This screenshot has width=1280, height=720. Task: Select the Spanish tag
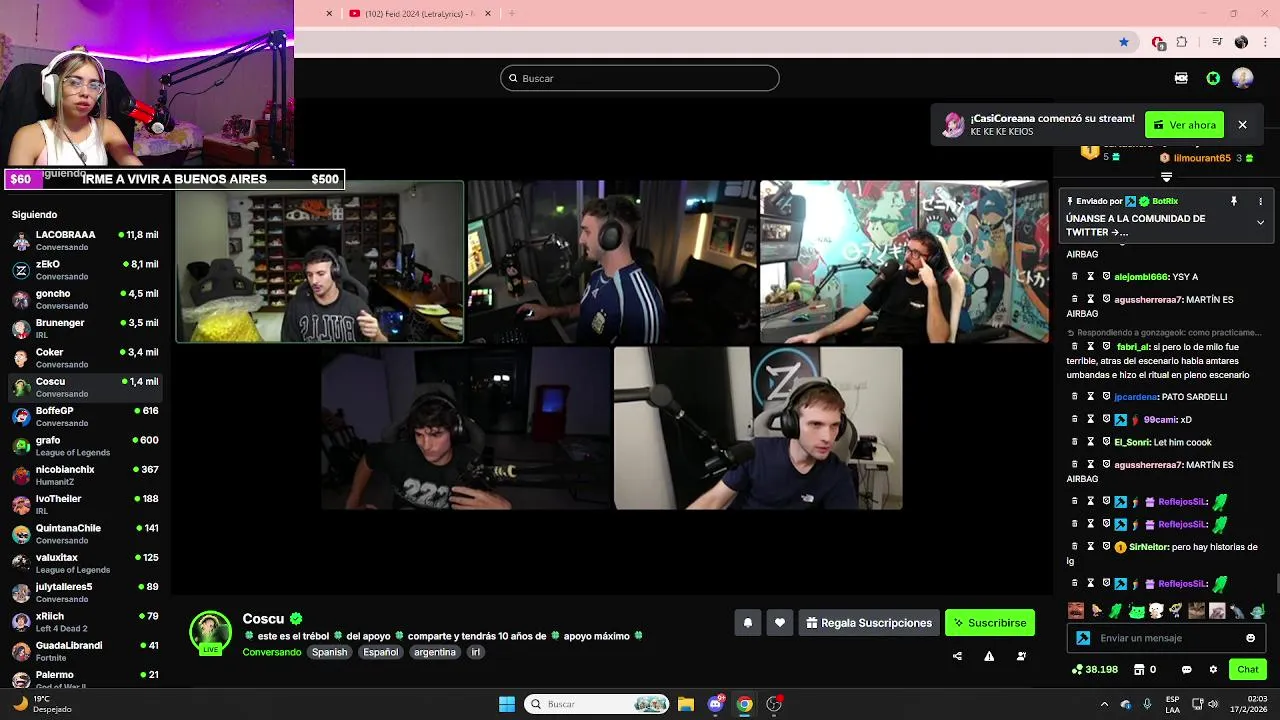(329, 652)
